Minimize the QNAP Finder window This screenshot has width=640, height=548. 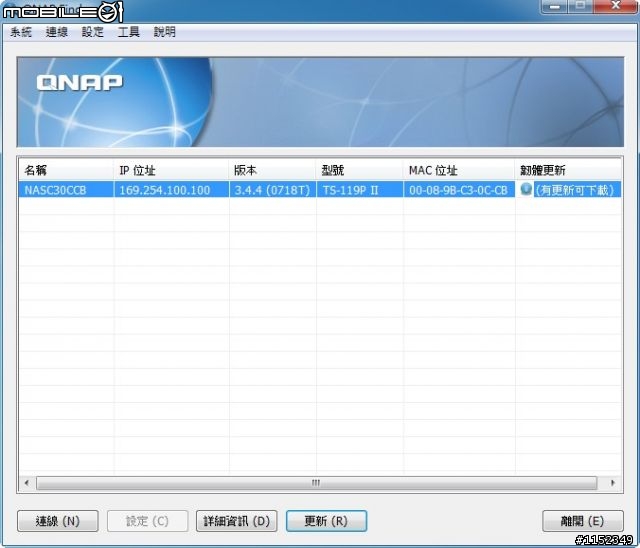click(x=554, y=7)
